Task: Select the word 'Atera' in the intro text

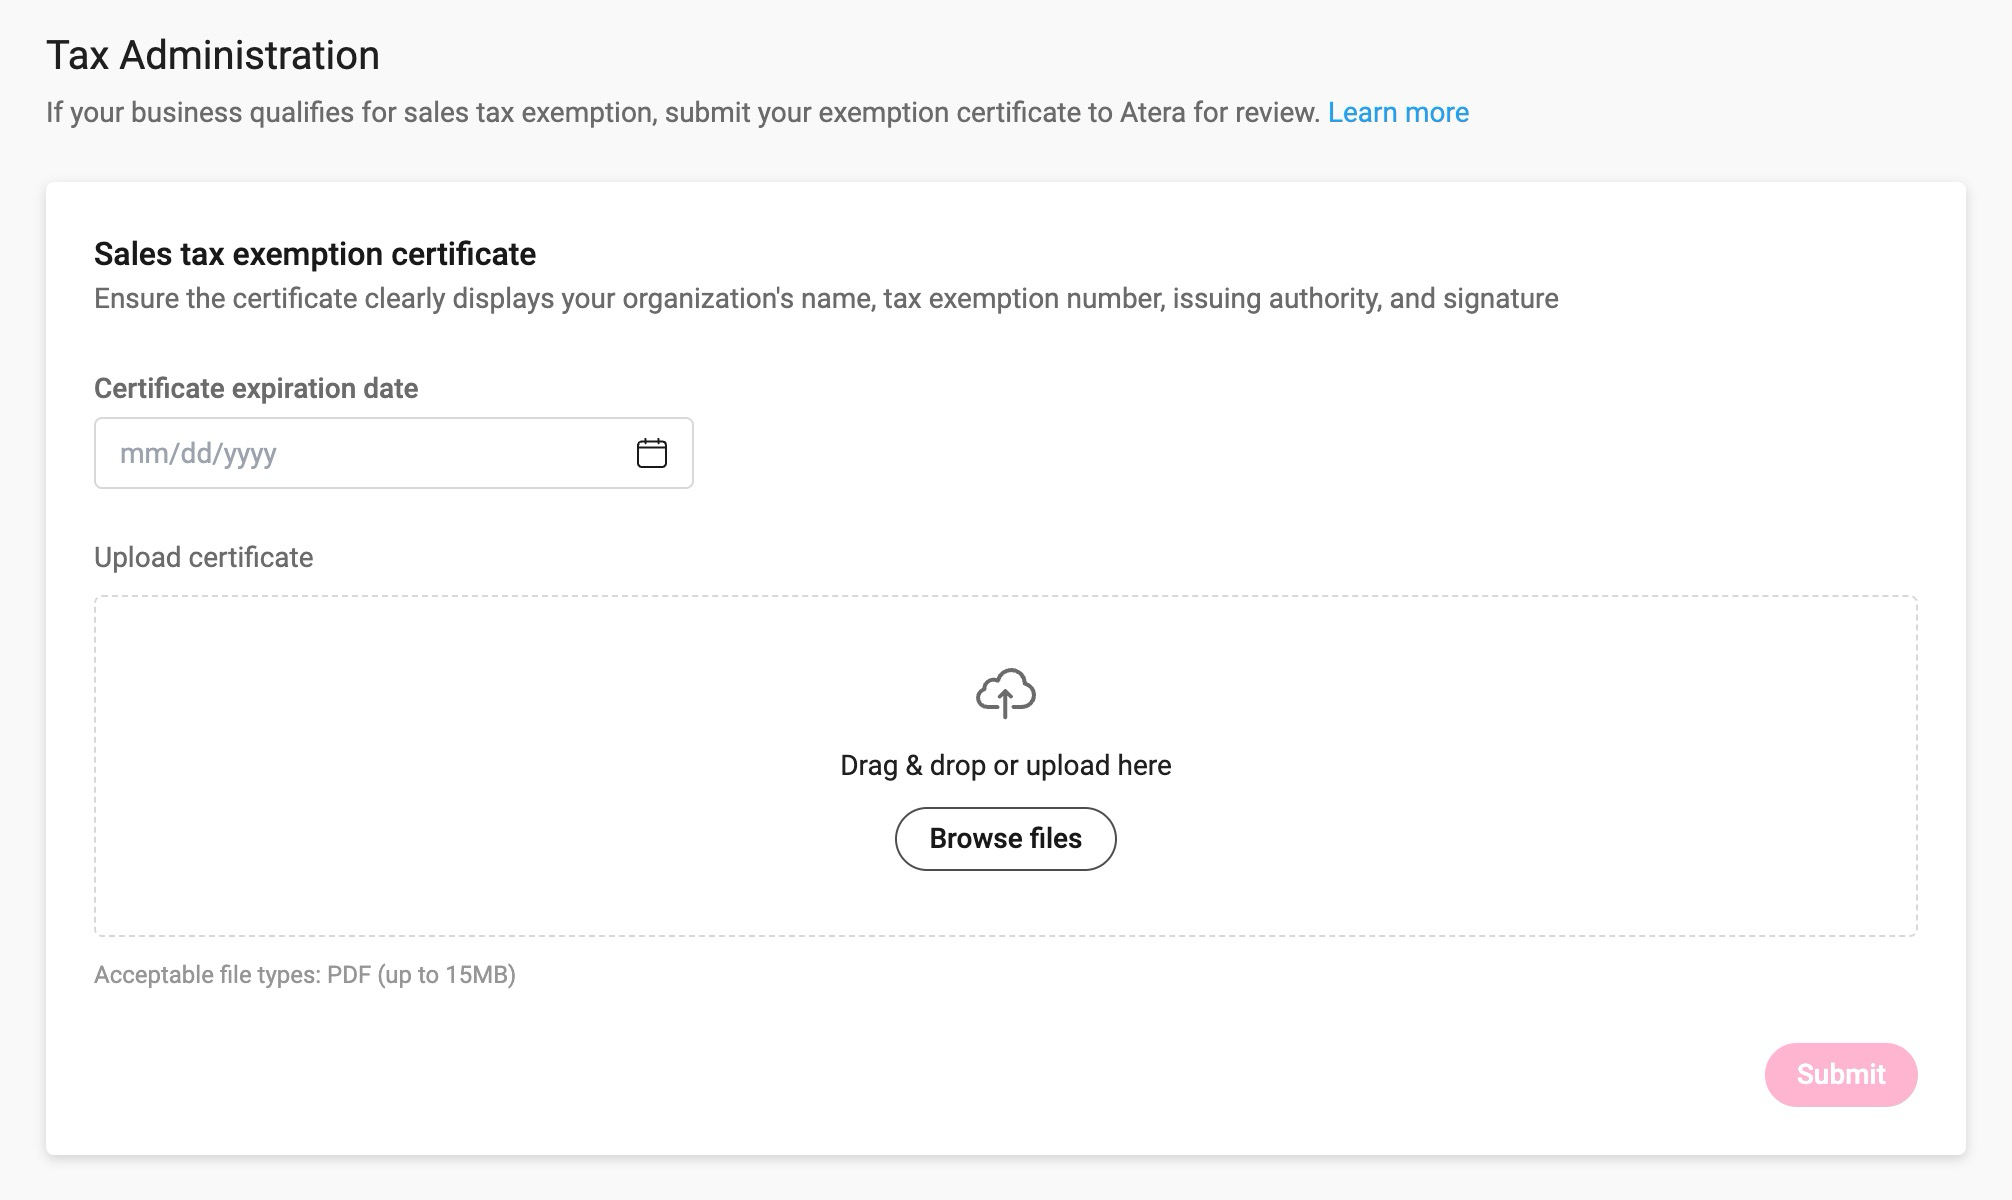Action: [1152, 113]
